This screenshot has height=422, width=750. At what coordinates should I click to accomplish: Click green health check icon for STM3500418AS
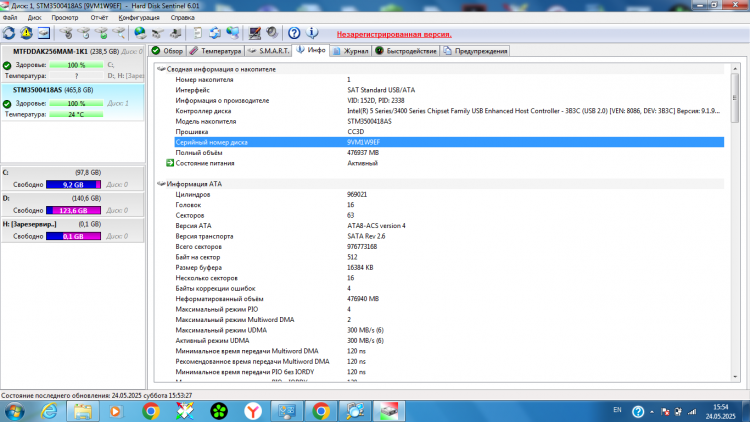[x=7, y=103]
